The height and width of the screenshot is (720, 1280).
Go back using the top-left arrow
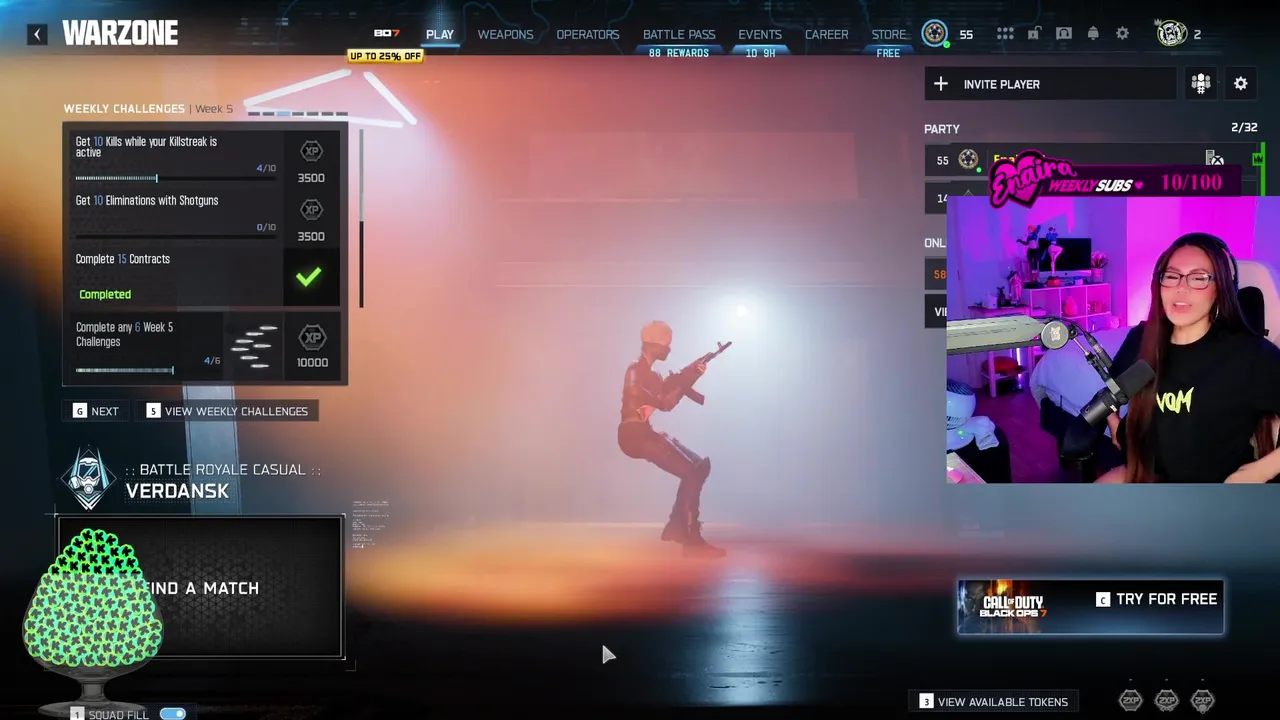tap(37, 34)
